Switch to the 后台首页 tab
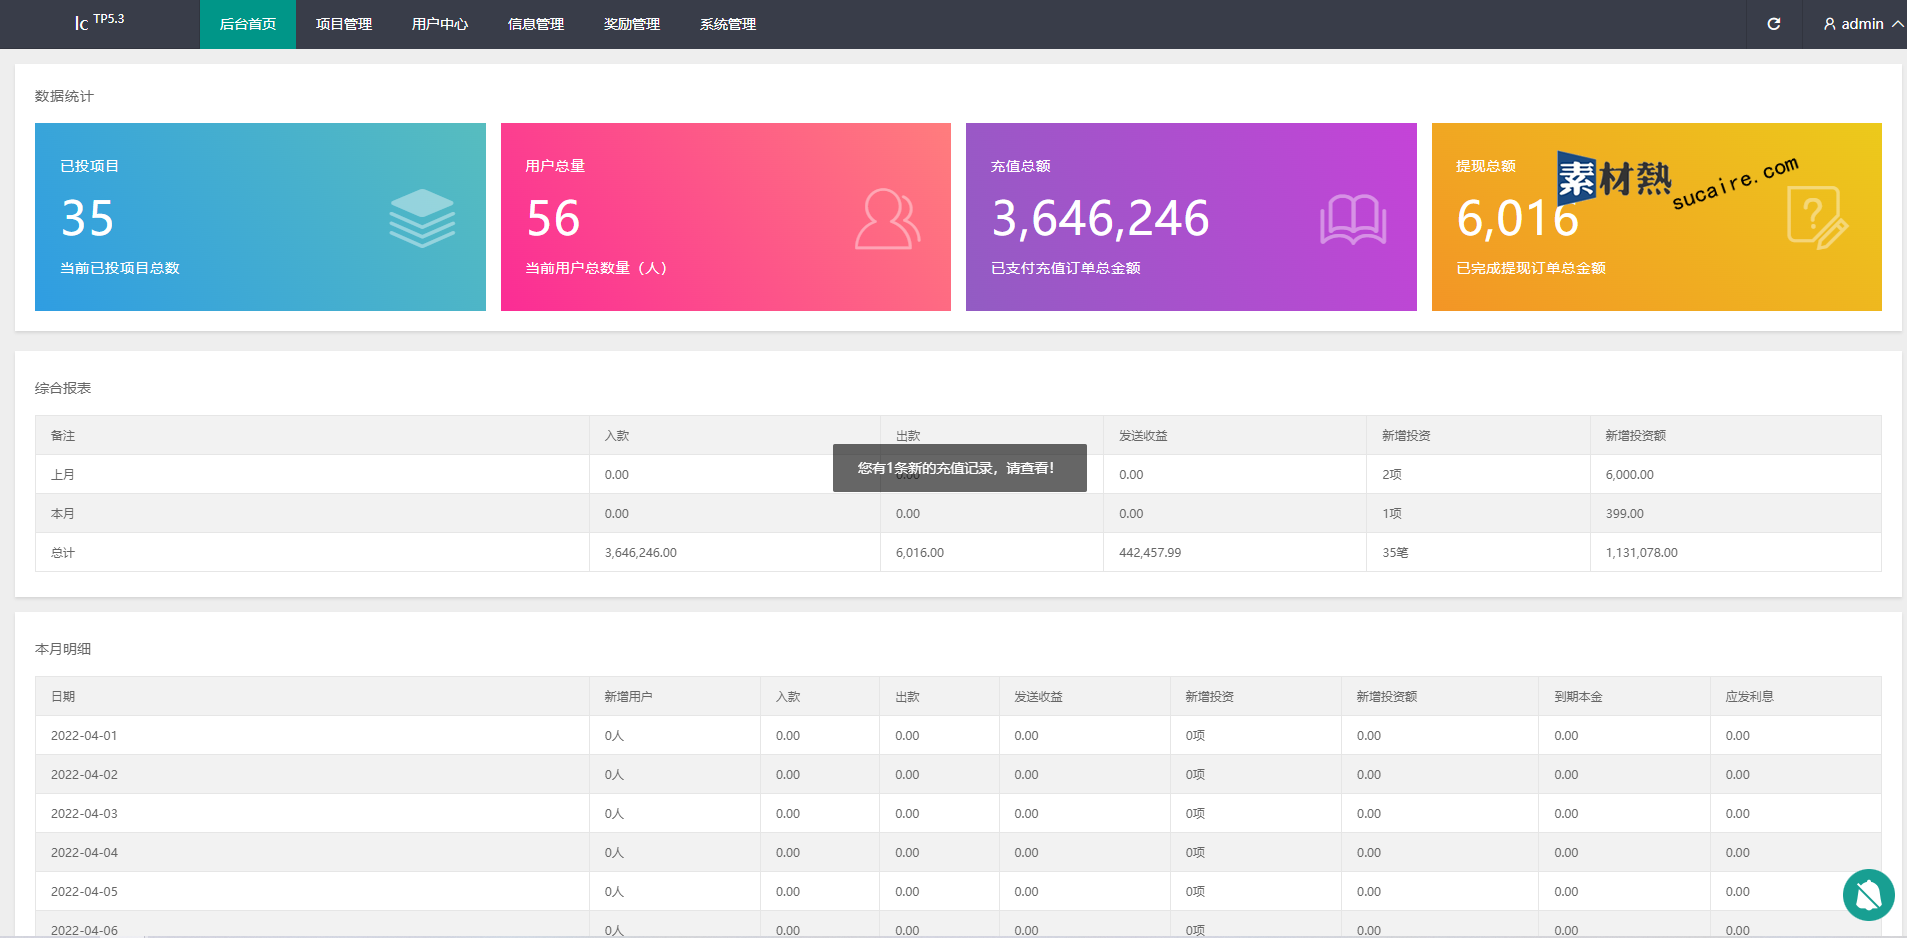 pos(248,24)
